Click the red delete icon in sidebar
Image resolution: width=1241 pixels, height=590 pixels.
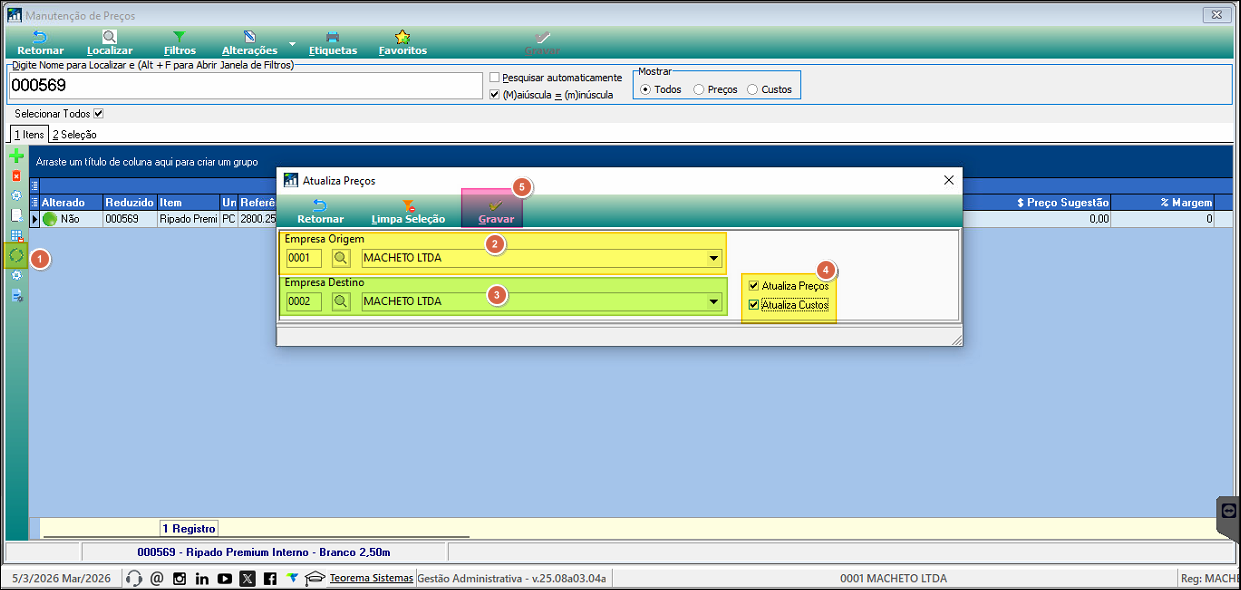point(16,176)
